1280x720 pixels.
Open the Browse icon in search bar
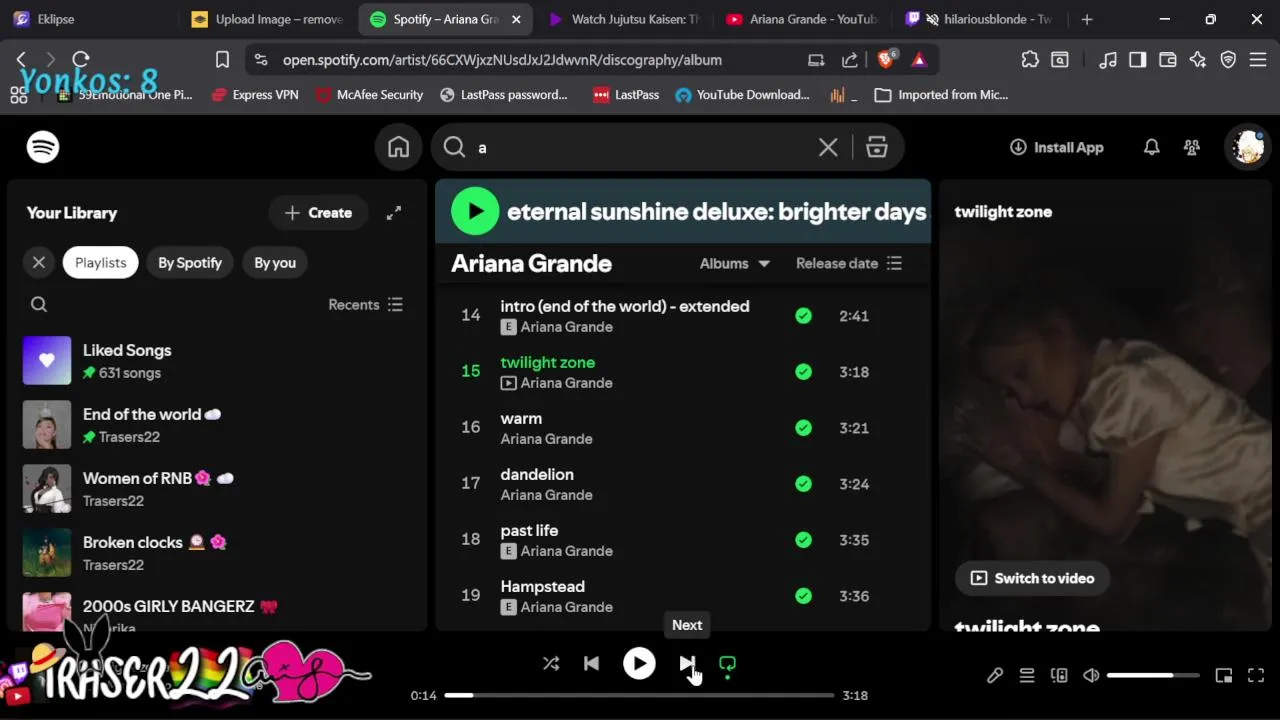(877, 147)
